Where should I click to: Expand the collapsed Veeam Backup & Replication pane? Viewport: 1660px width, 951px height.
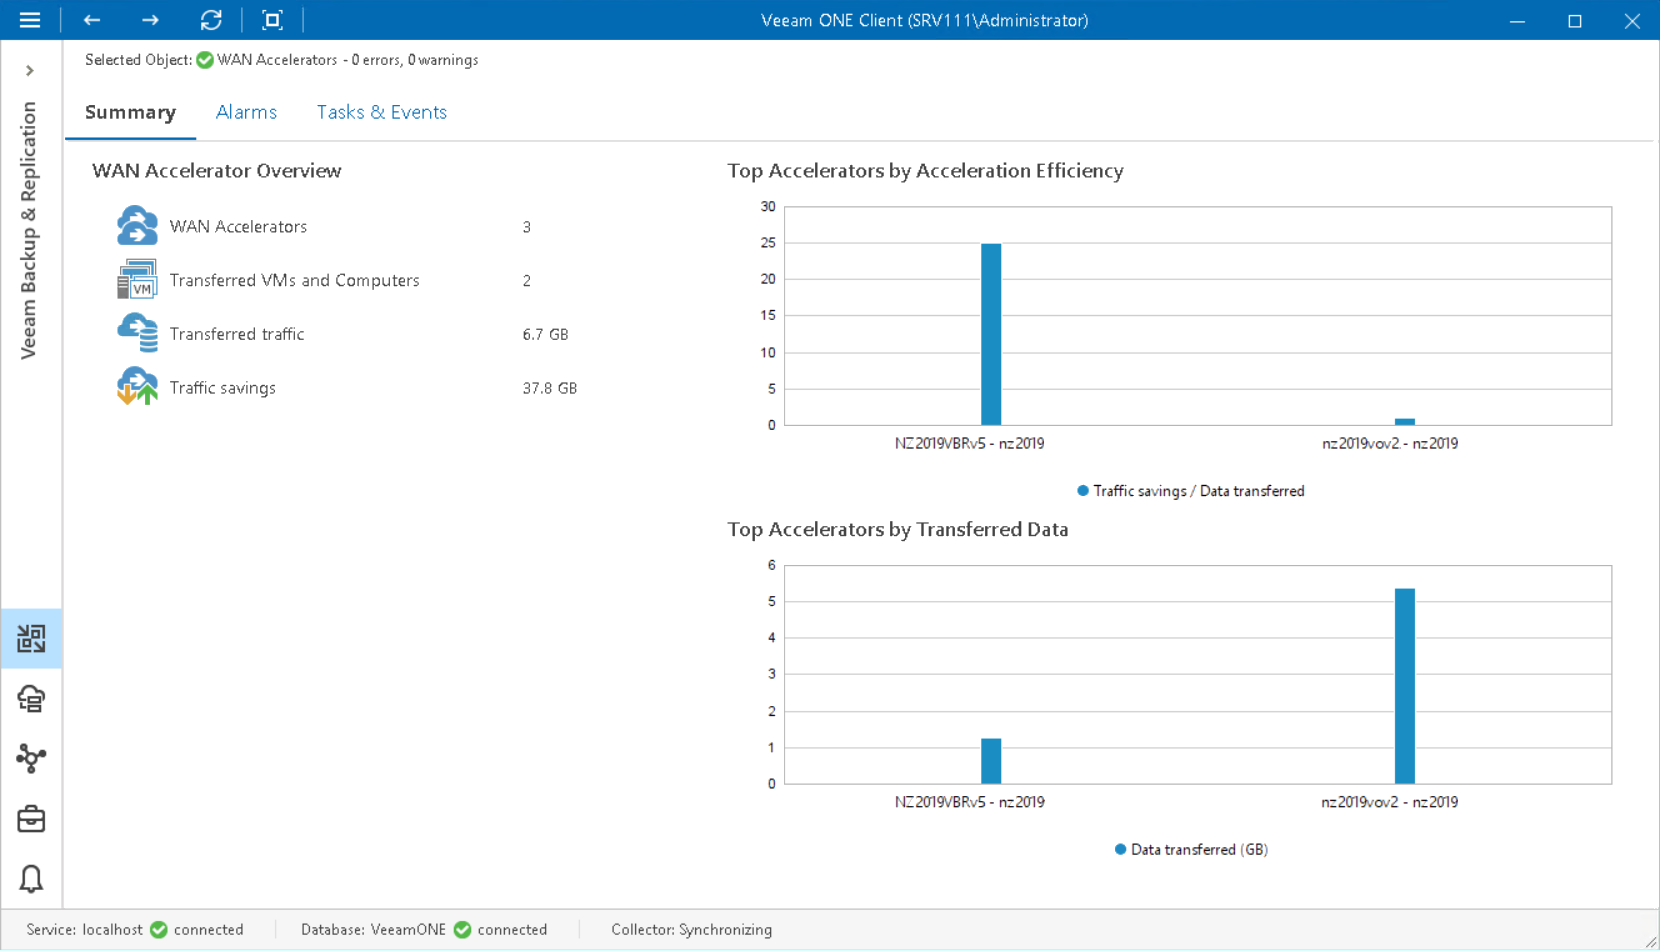(30, 71)
